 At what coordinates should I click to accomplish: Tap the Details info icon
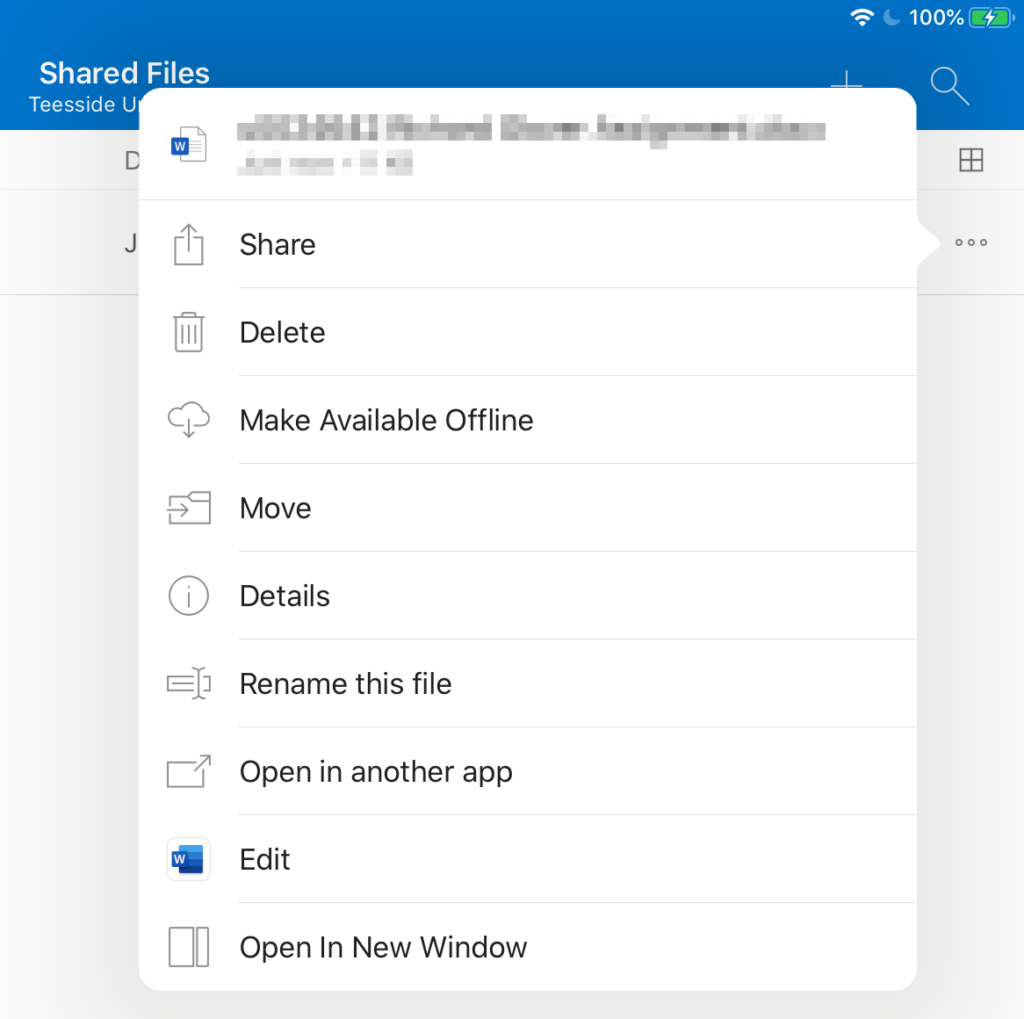188,596
